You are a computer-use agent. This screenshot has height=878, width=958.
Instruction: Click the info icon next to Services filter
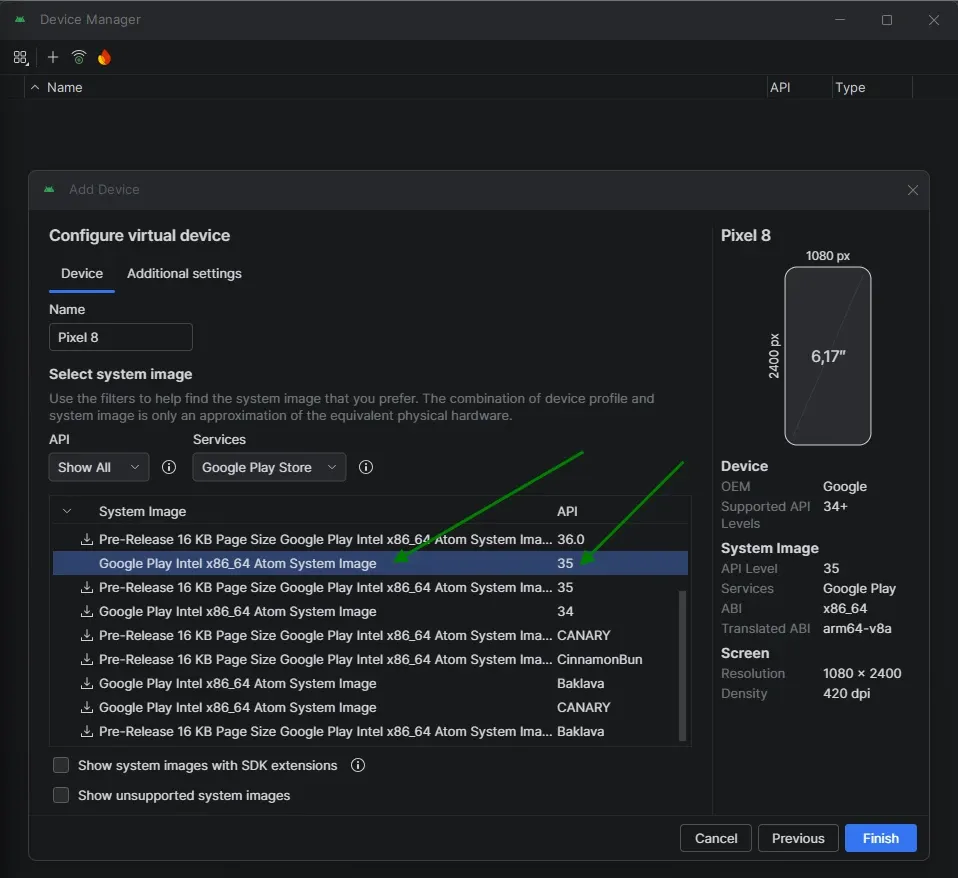tap(365, 467)
